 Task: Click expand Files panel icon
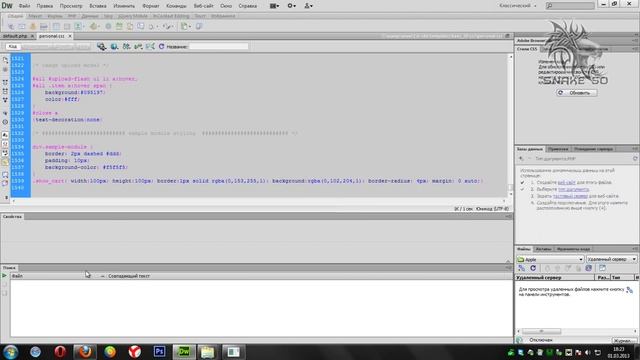[602, 268]
